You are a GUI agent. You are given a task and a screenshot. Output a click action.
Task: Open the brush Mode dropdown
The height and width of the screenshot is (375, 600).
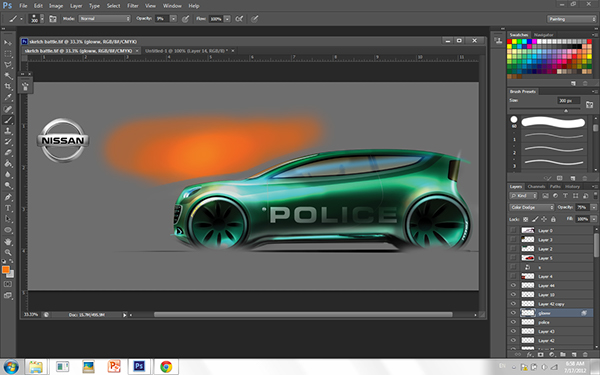coord(104,18)
